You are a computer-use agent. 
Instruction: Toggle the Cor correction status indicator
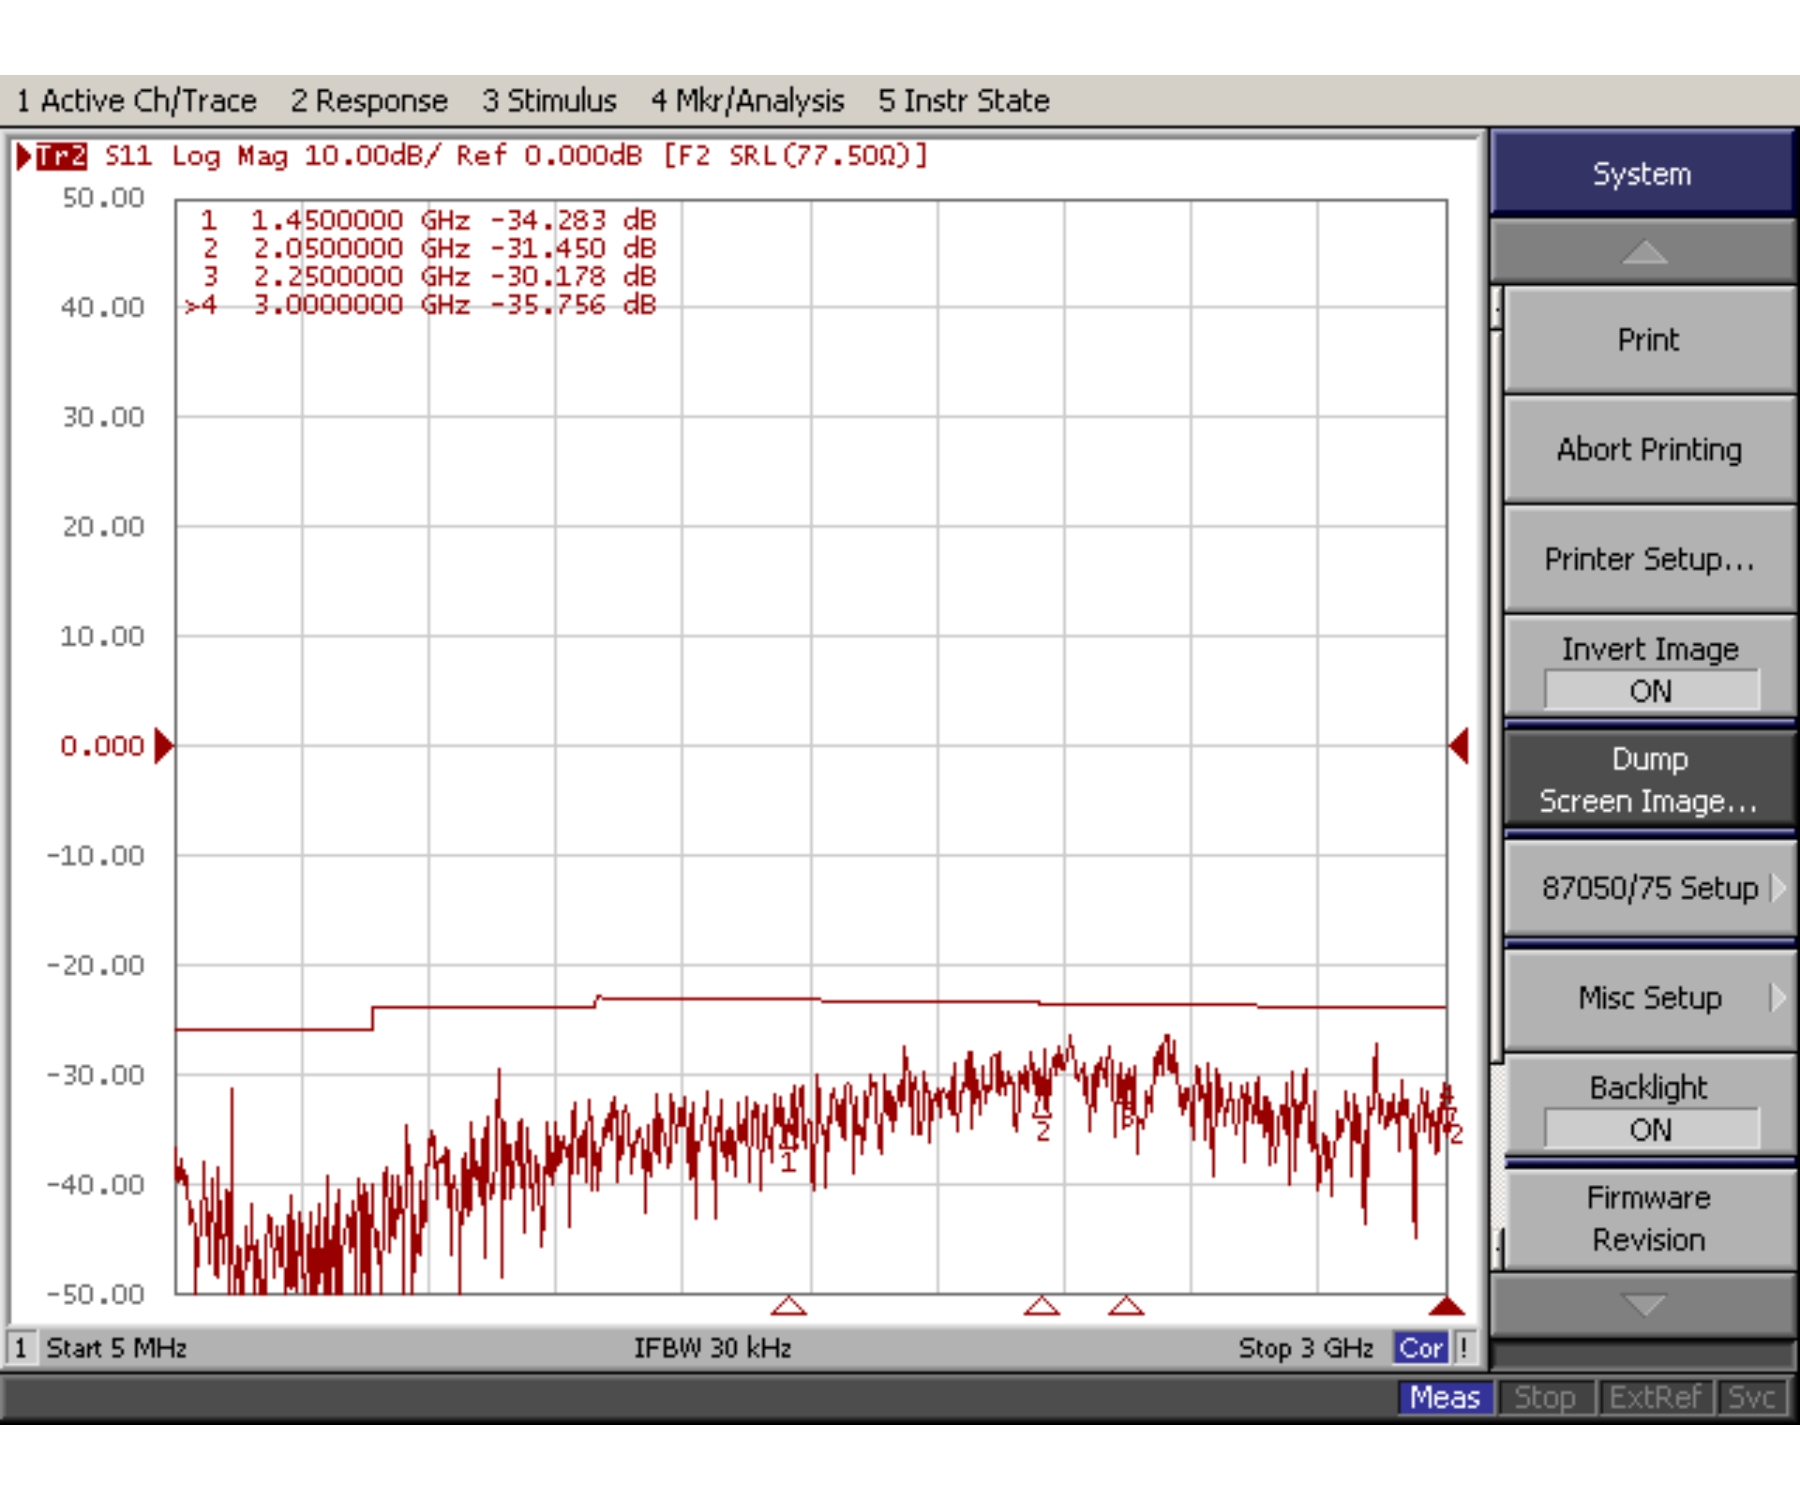(x=1420, y=1348)
